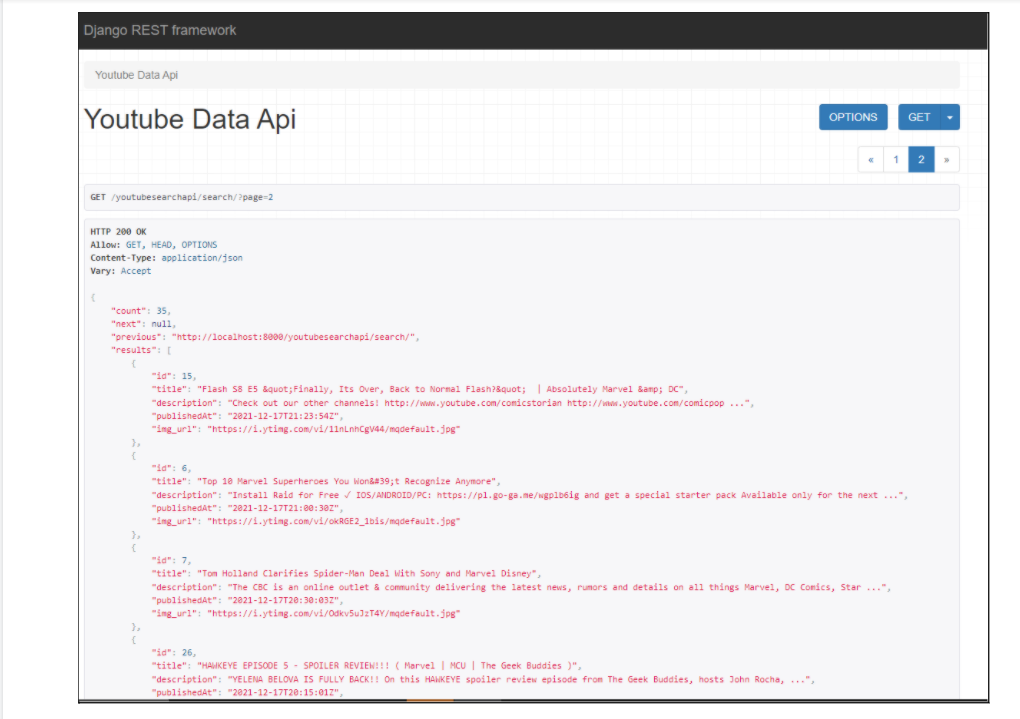Click the request path /youtubesearchapi/search/?page=2
Image resolution: width=1020 pixels, height=719 pixels.
[x=192, y=197]
